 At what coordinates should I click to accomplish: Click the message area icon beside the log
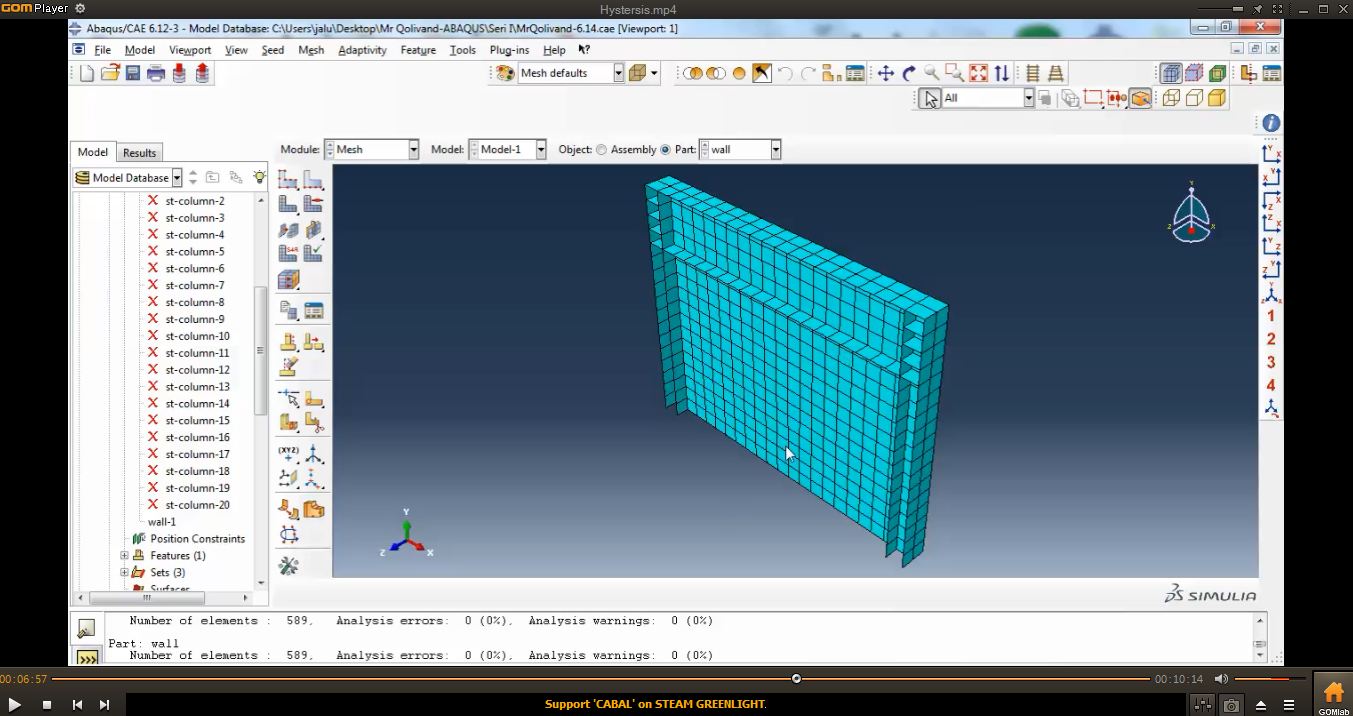[x=87, y=629]
